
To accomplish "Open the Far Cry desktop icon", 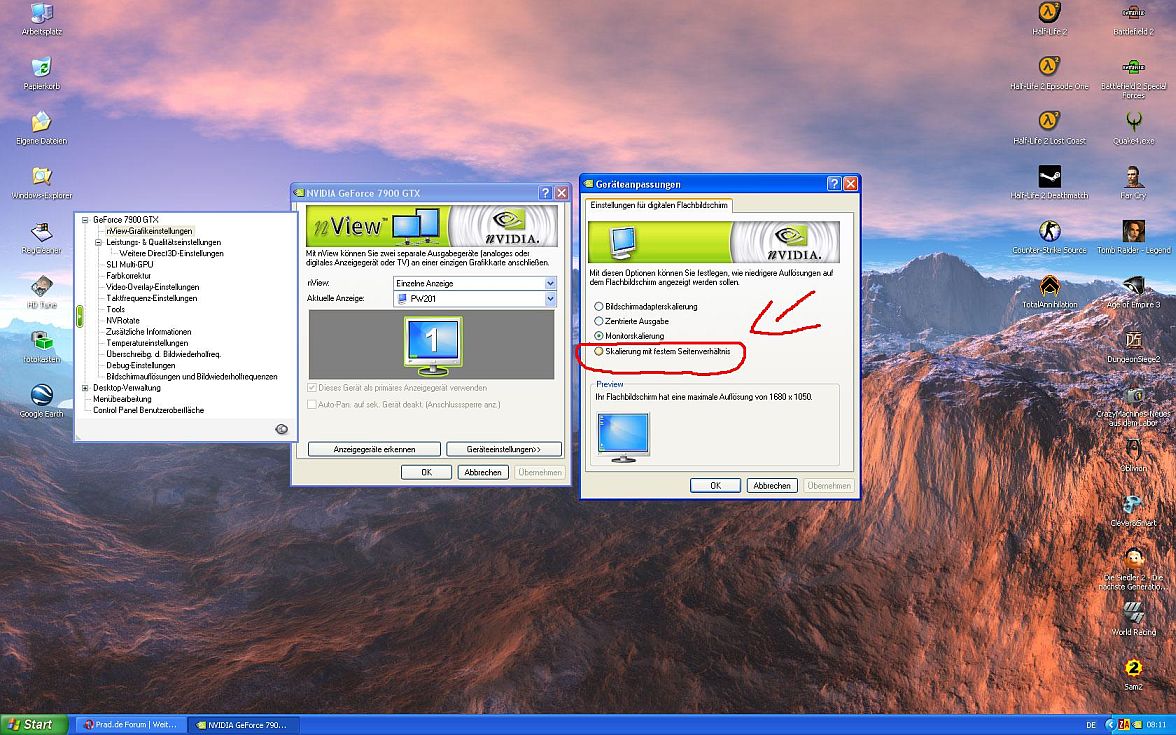I will [1133, 178].
